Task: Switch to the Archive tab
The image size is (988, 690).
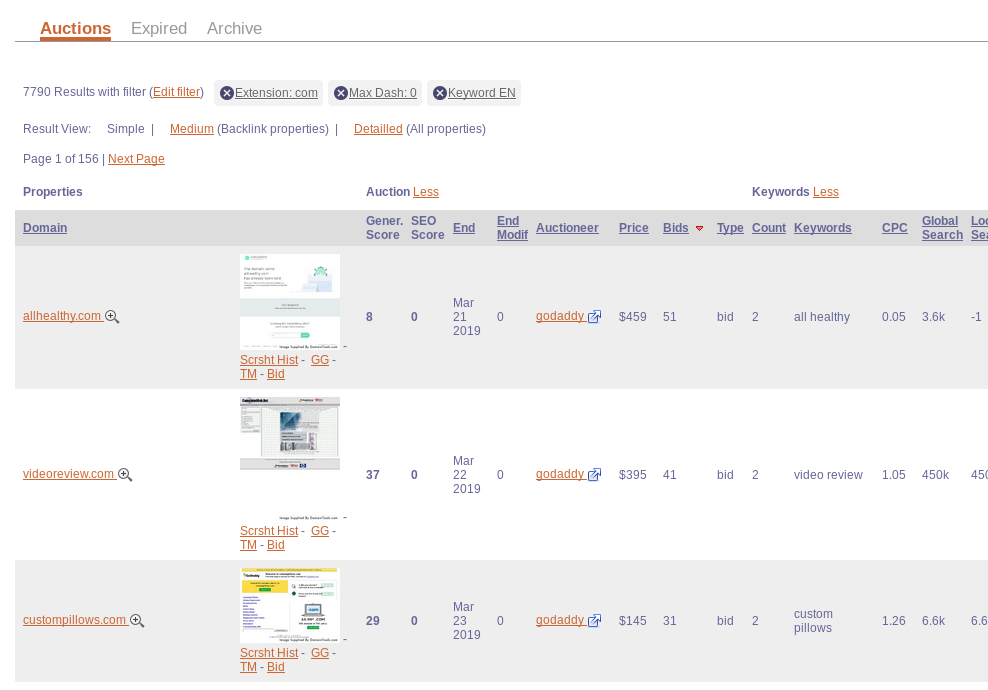Action: tap(234, 28)
